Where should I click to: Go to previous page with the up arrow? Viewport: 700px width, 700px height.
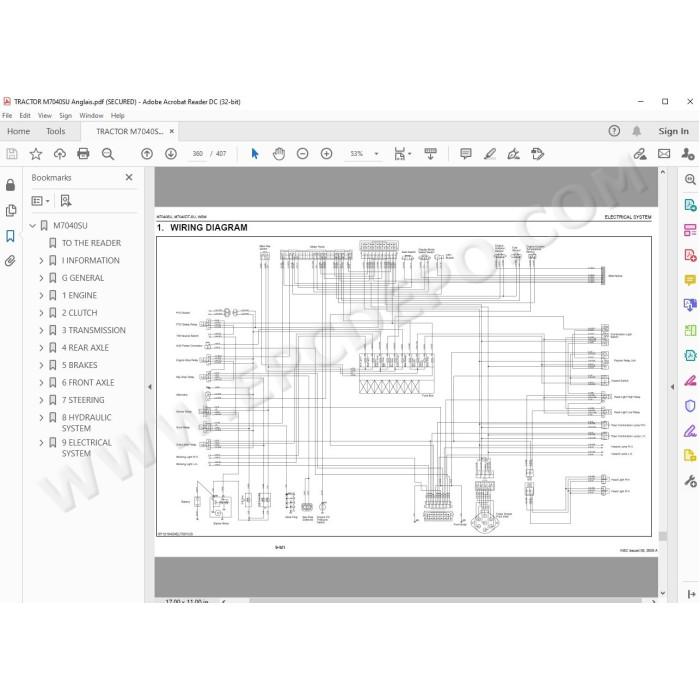coord(147,154)
